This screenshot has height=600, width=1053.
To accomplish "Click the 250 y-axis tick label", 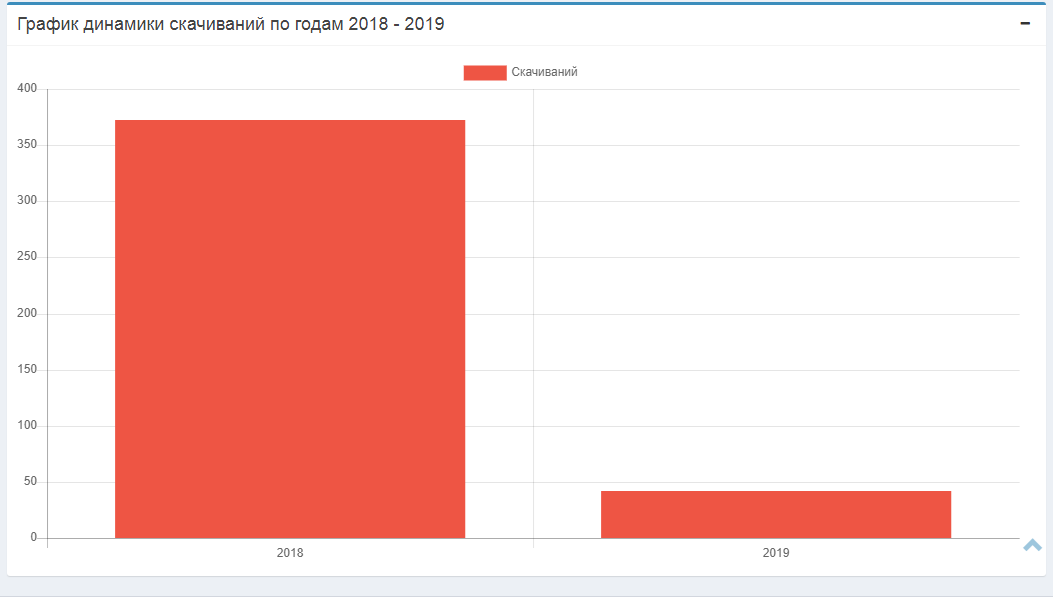I will (x=27, y=257).
